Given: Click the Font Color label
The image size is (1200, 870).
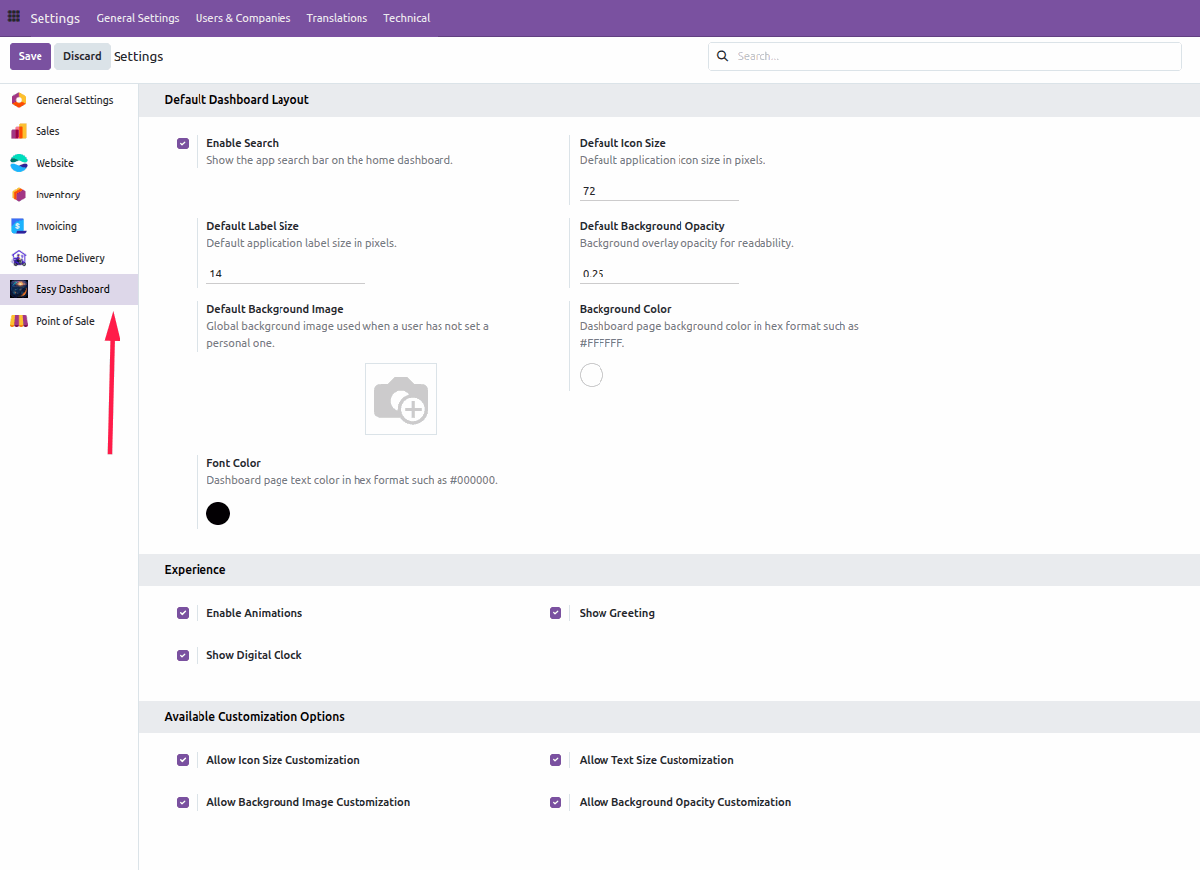Looking at the screenshot, I should pyautogui.click(x=233, y=463).
